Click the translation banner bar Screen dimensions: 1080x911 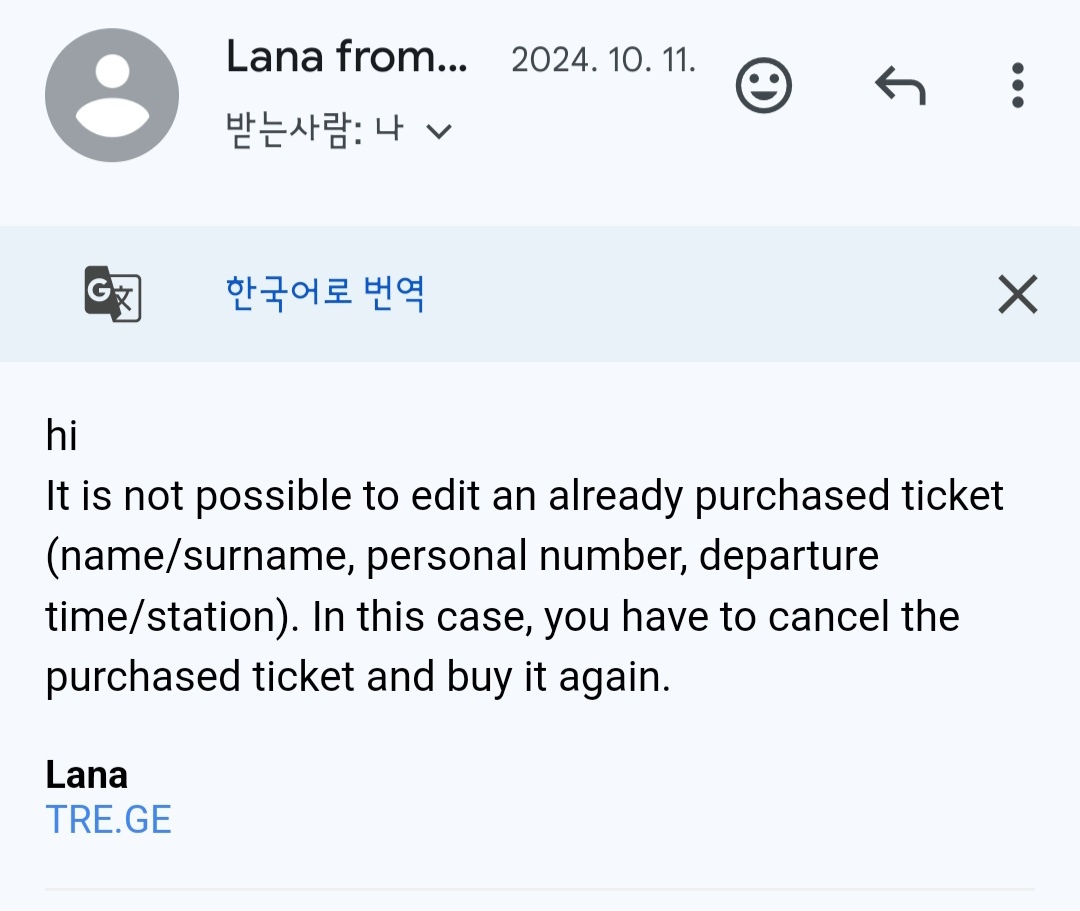pyautogui.click(x=540, y=293)
